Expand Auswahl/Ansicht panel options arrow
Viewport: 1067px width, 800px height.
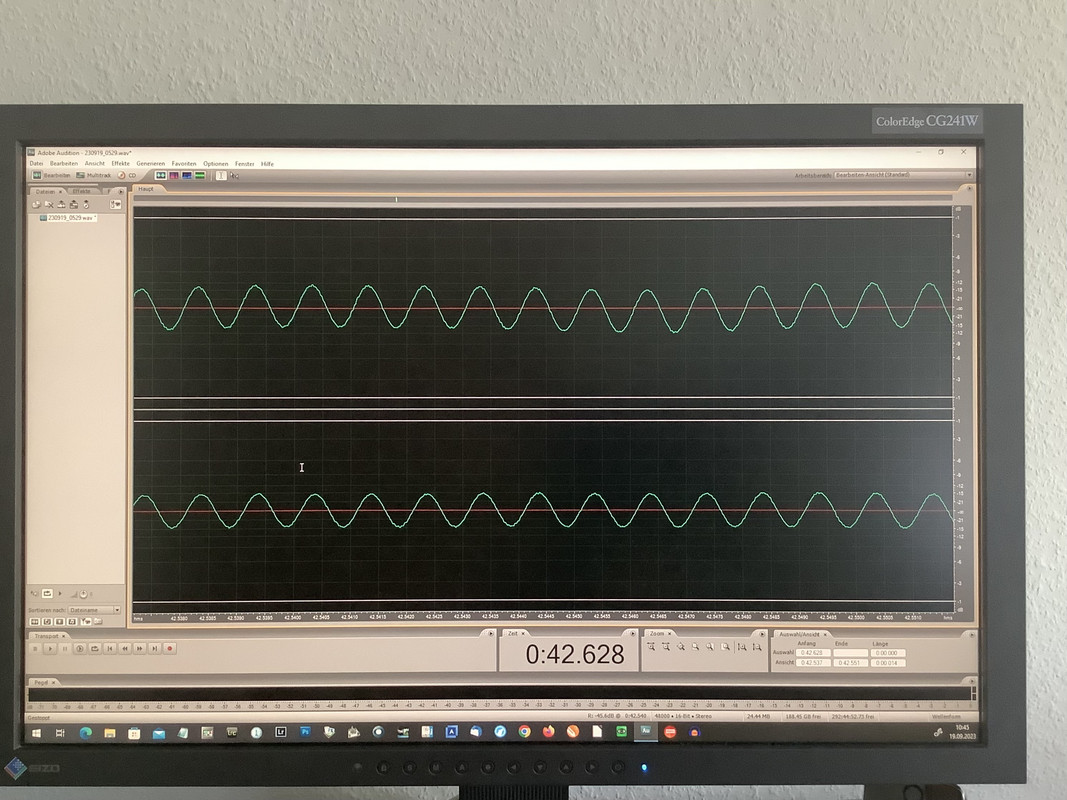tap(970, 635)
